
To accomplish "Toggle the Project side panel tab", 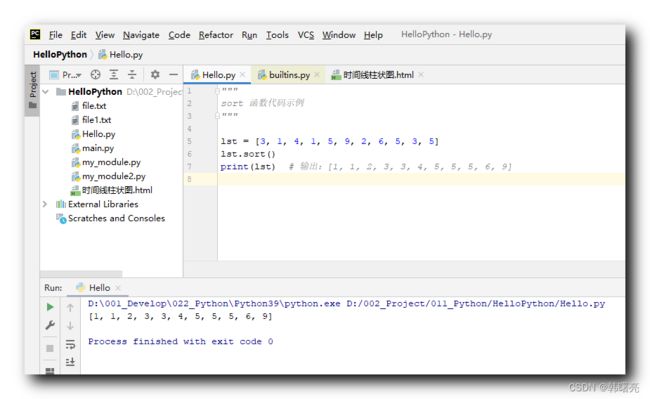I will tap(32, 90).
